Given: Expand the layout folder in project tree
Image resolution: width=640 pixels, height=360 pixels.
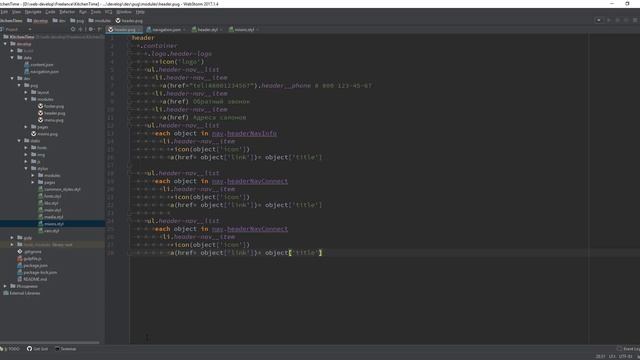Looking at the screenshot, I should 26,92.
